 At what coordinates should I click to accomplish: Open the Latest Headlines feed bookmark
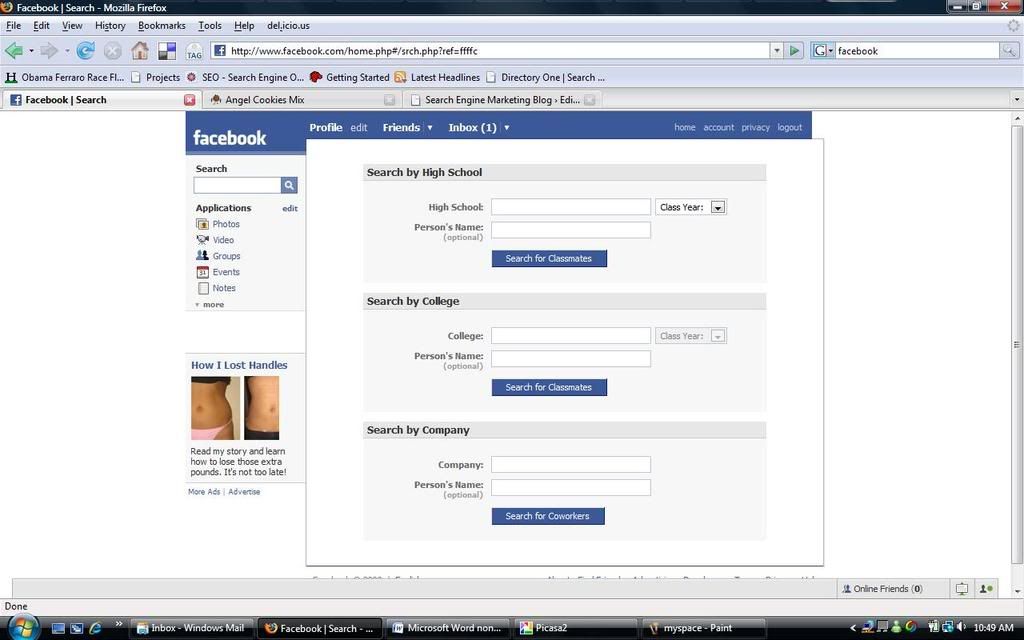click(437, 77)
